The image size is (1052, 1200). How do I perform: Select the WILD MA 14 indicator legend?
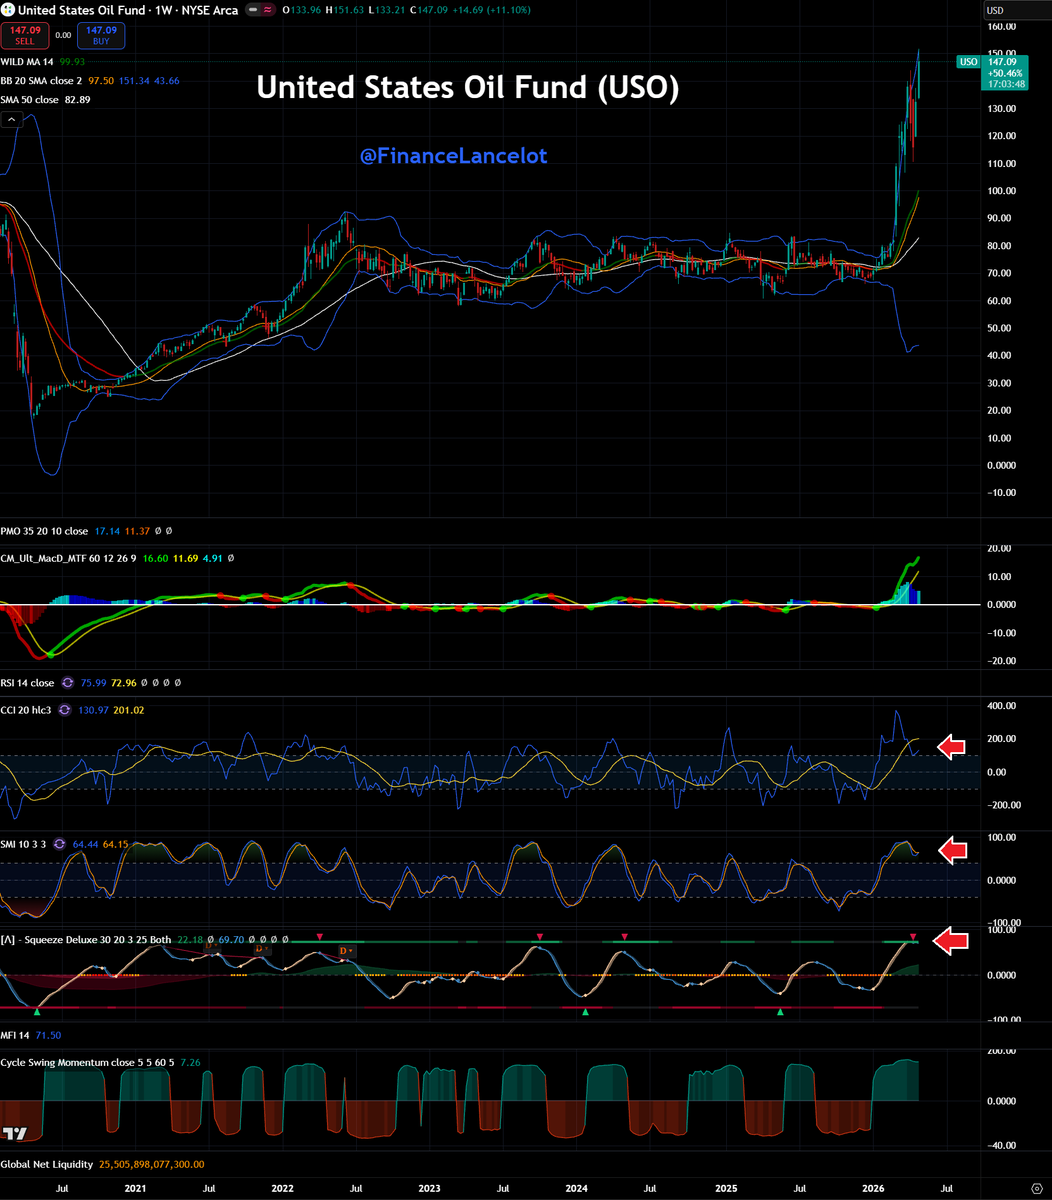pos(28,63)
